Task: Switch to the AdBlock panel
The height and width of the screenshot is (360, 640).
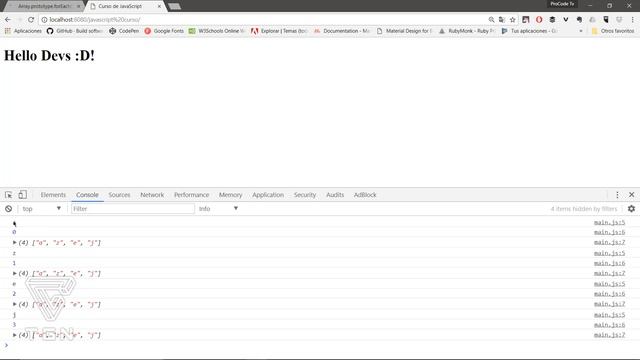Action: click(x=365, y=195)
